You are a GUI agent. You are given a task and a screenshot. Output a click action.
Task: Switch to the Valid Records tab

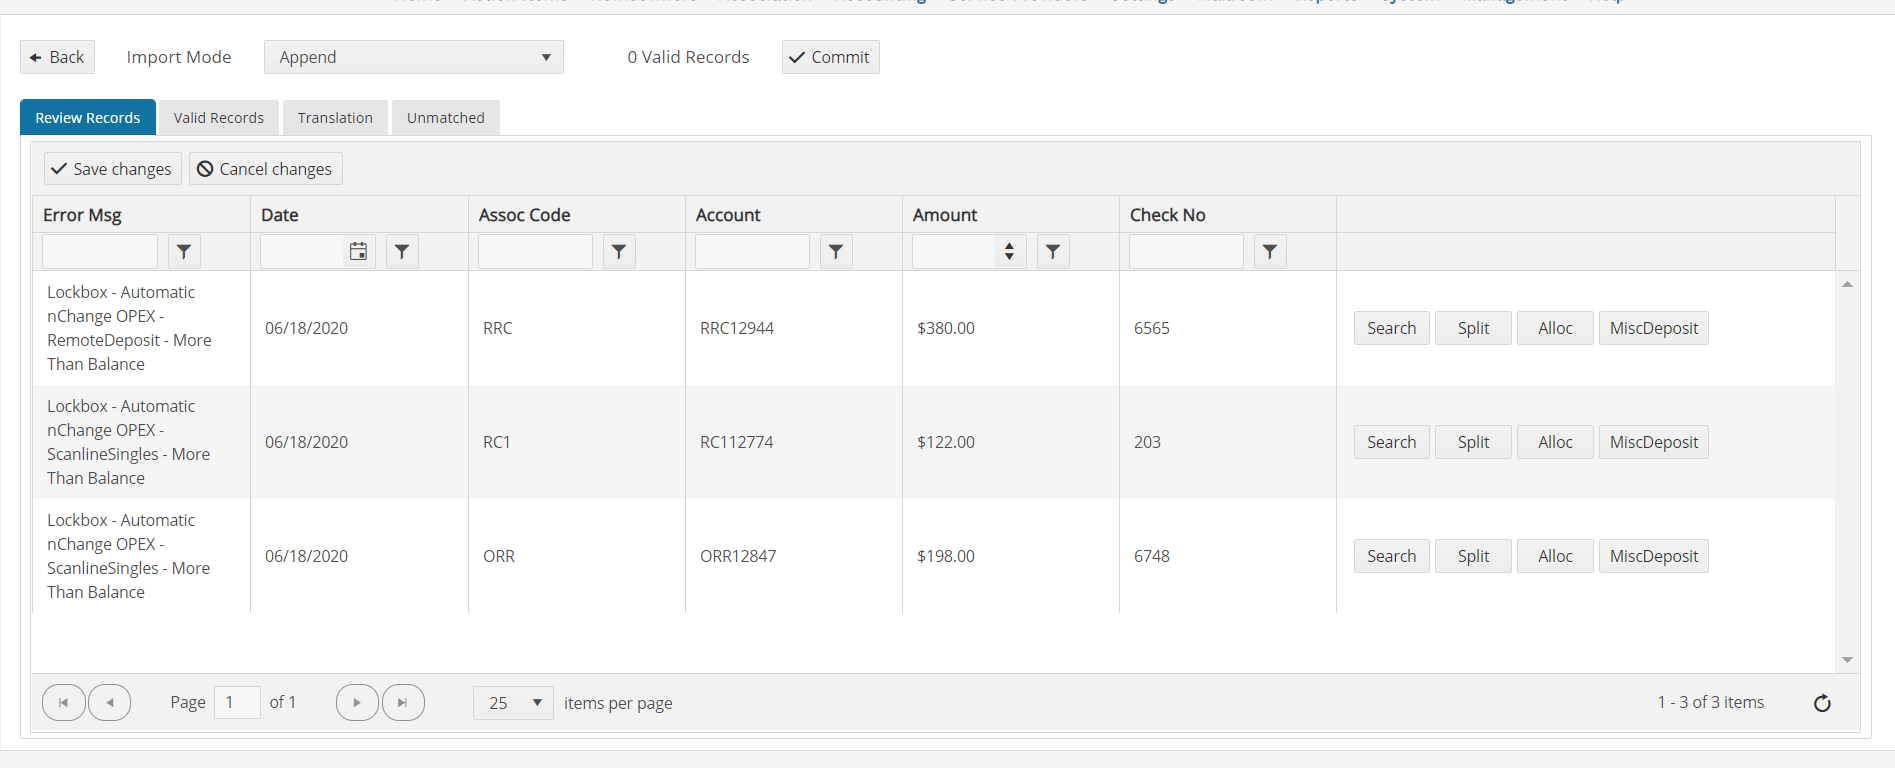(219, 118)
